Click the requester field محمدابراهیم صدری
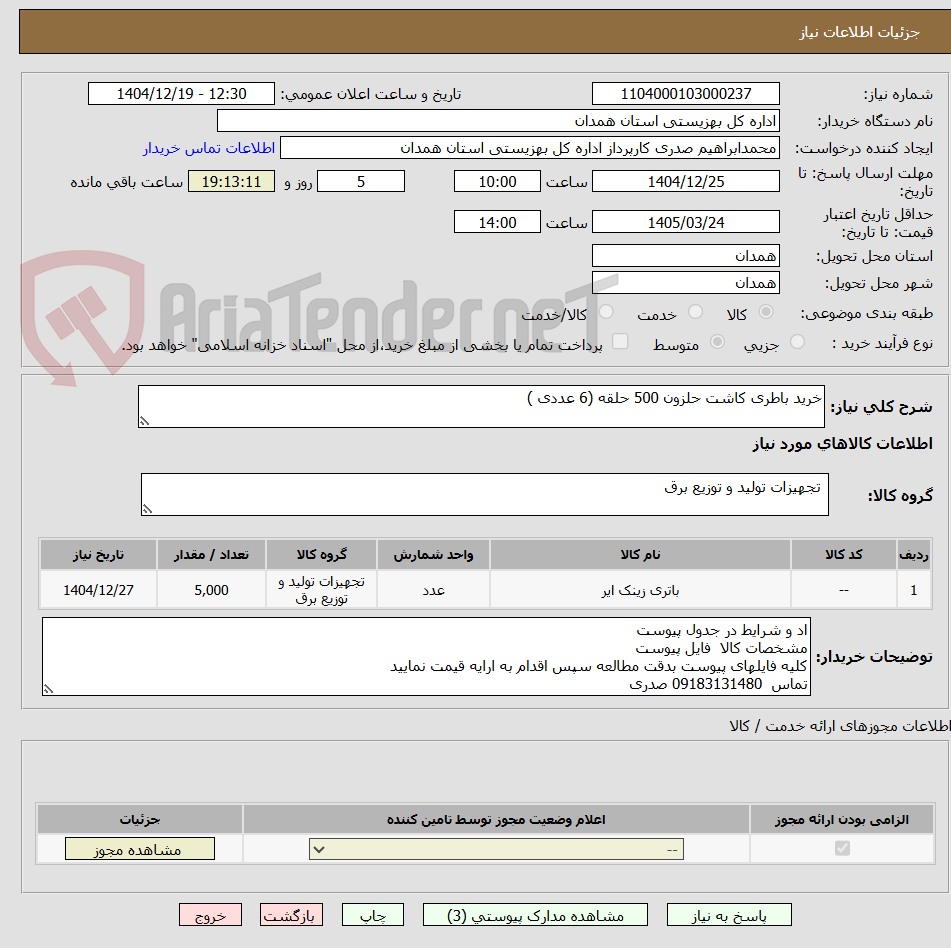Image resolution: width=951 pixels, height=948 pixels. (x=529, y=148)
